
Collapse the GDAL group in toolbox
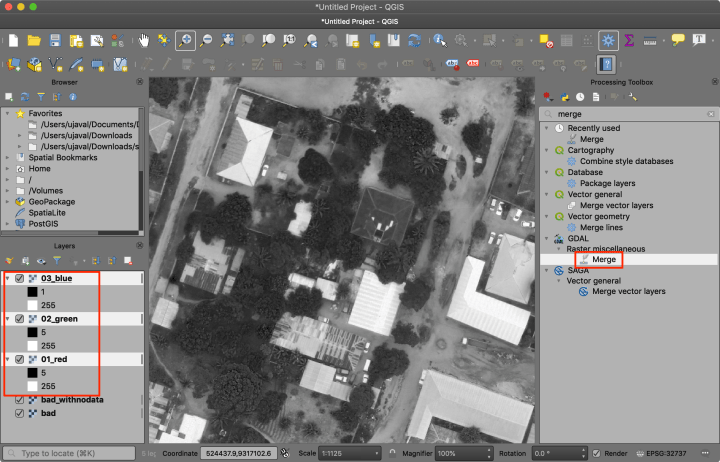(547, 239)
